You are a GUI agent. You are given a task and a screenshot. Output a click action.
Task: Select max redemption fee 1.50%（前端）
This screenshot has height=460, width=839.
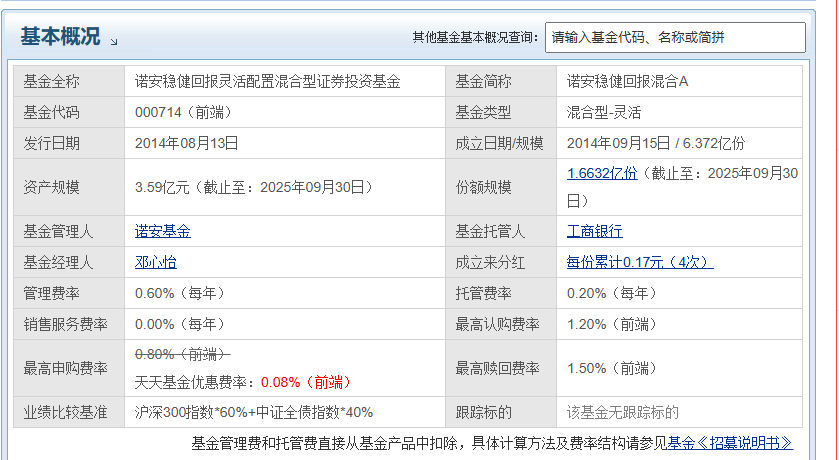(x=612, y=369)
